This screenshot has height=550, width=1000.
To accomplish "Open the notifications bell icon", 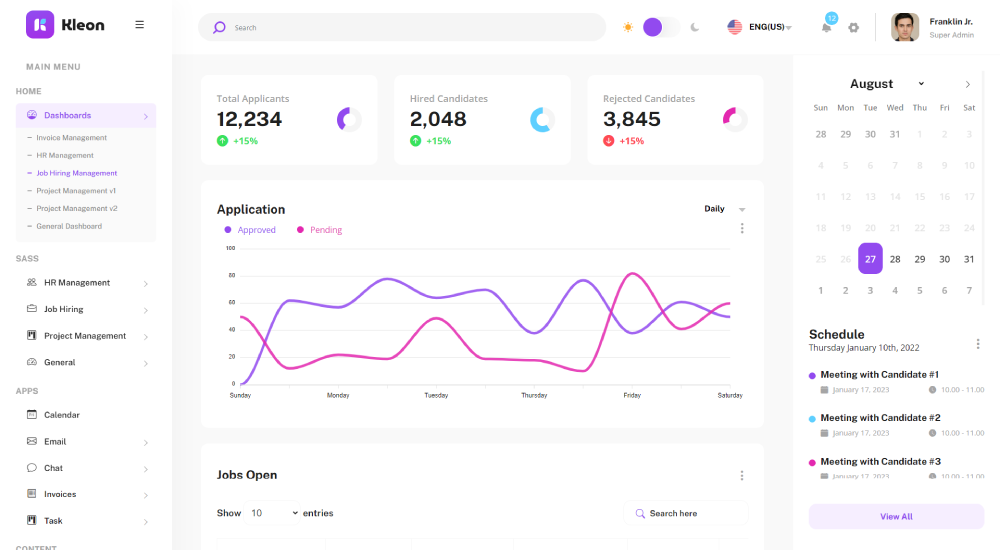I will (x=826, y=27).
